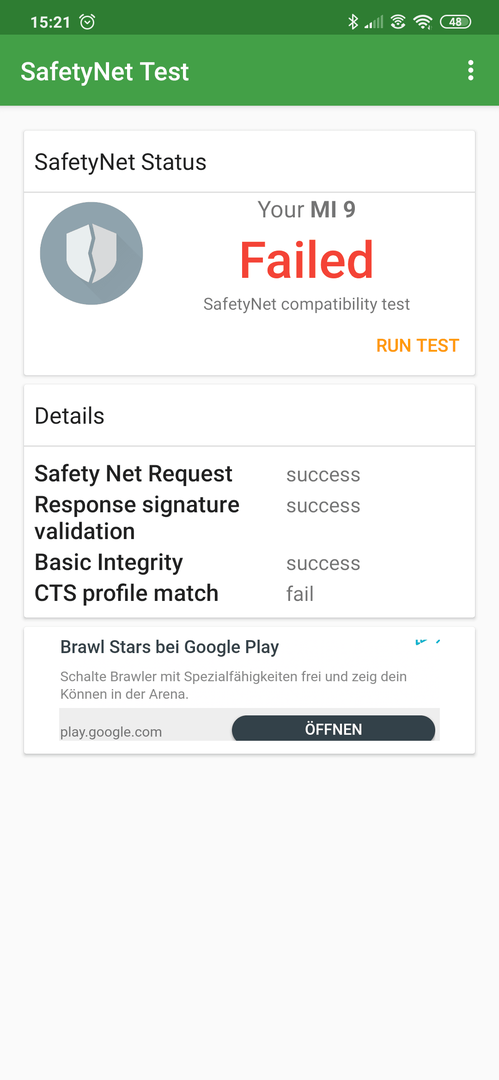The height and width of the screenshot is (1080, 499).
Task: Tap the Basic Integrity result row
Action: point(250,563)
